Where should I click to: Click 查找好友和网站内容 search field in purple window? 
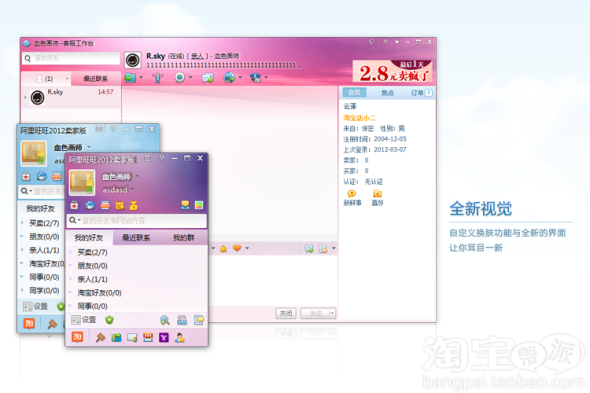coord(137,221)
